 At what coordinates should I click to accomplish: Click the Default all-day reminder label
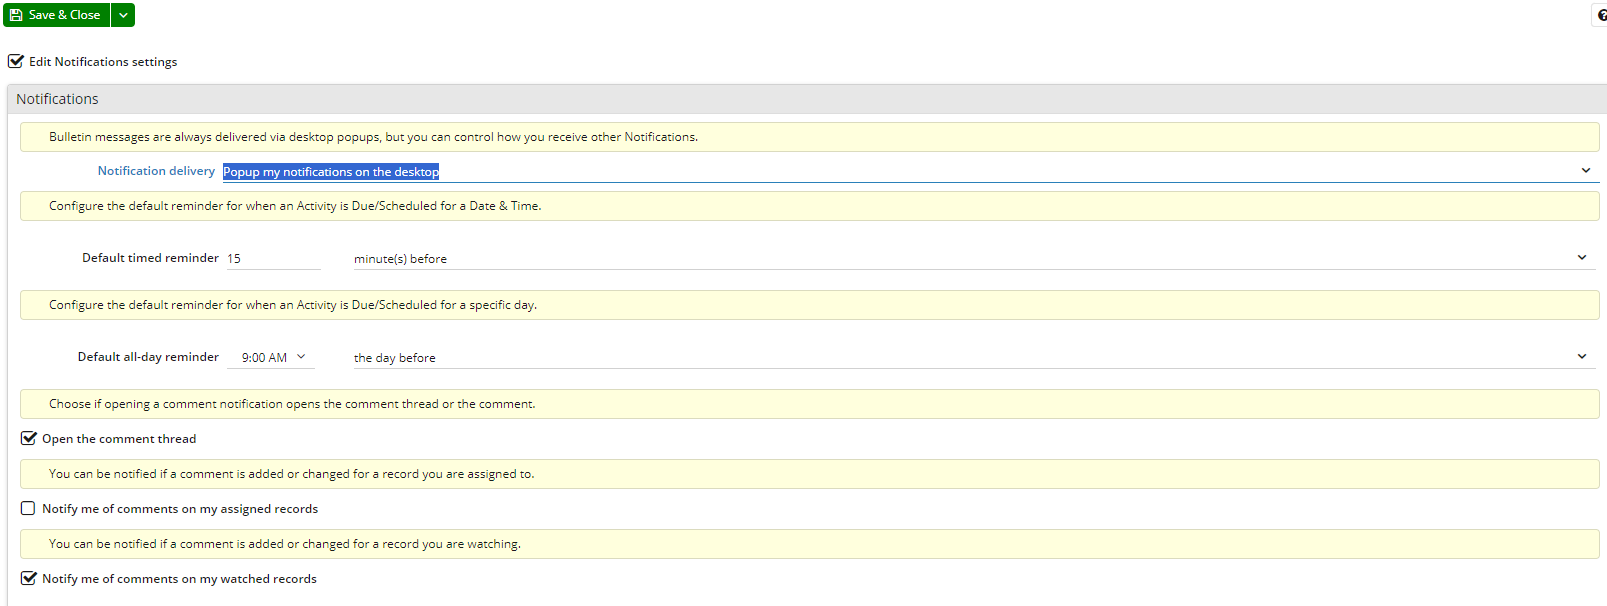pos(148,357)
